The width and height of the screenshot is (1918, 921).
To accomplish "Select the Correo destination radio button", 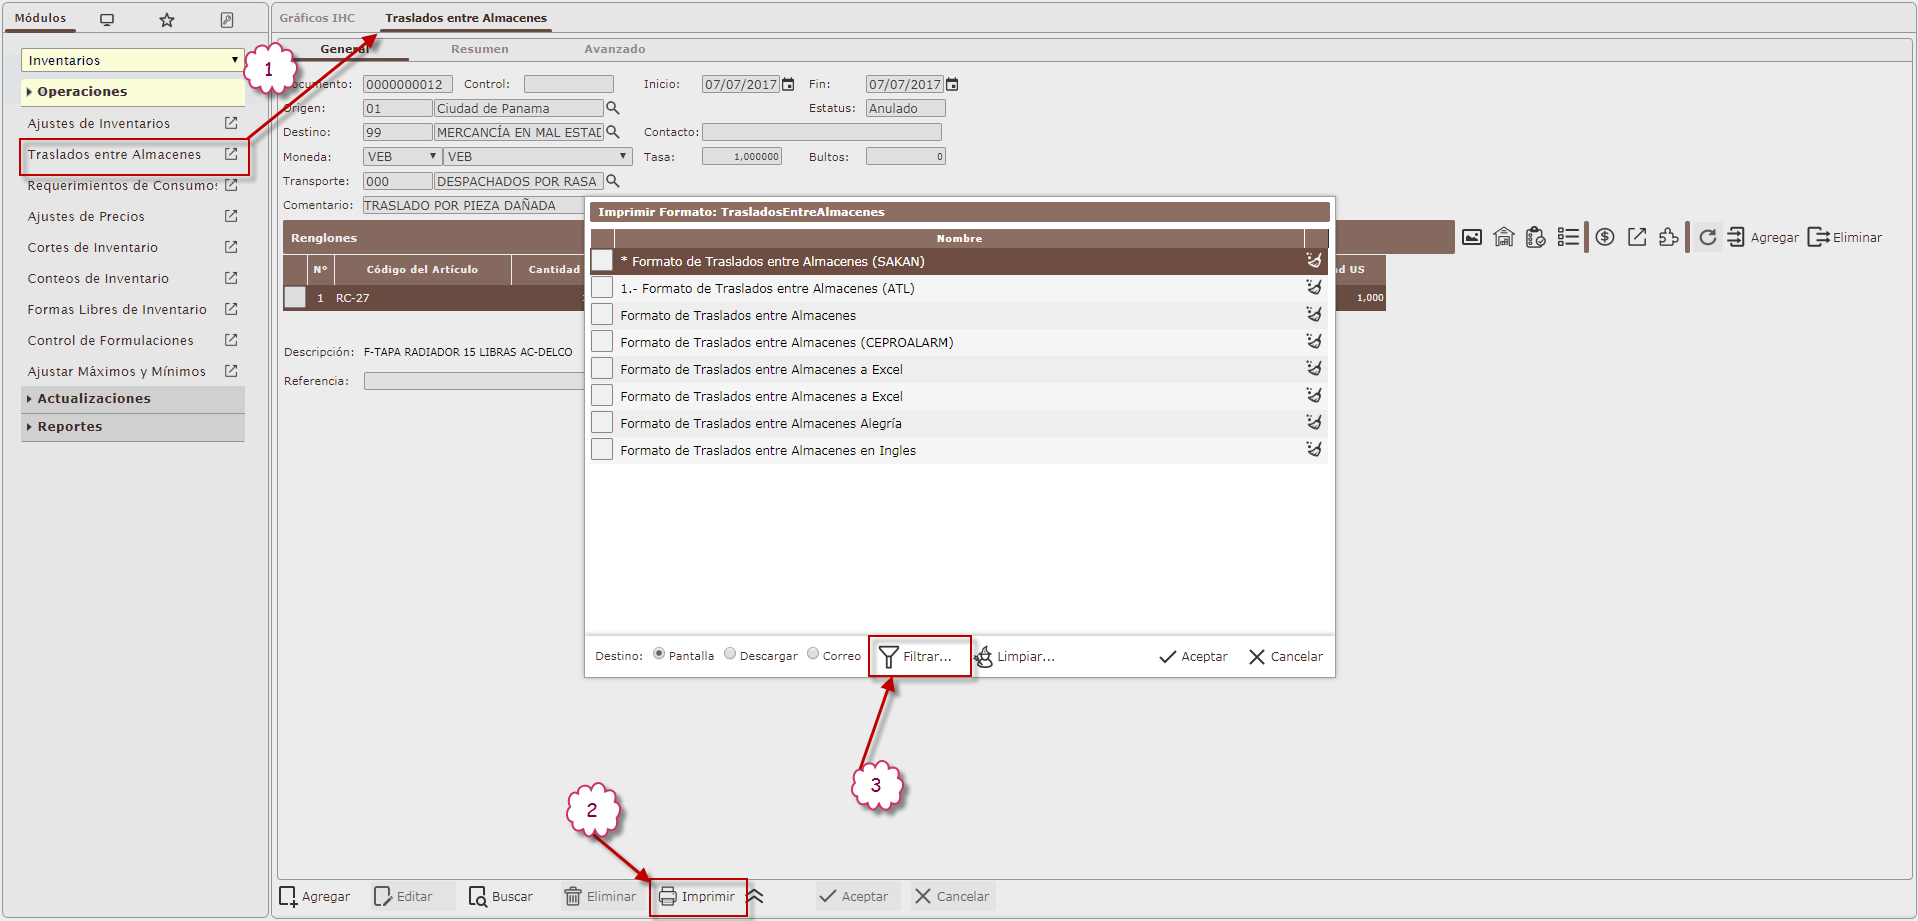I will (813, 654).
